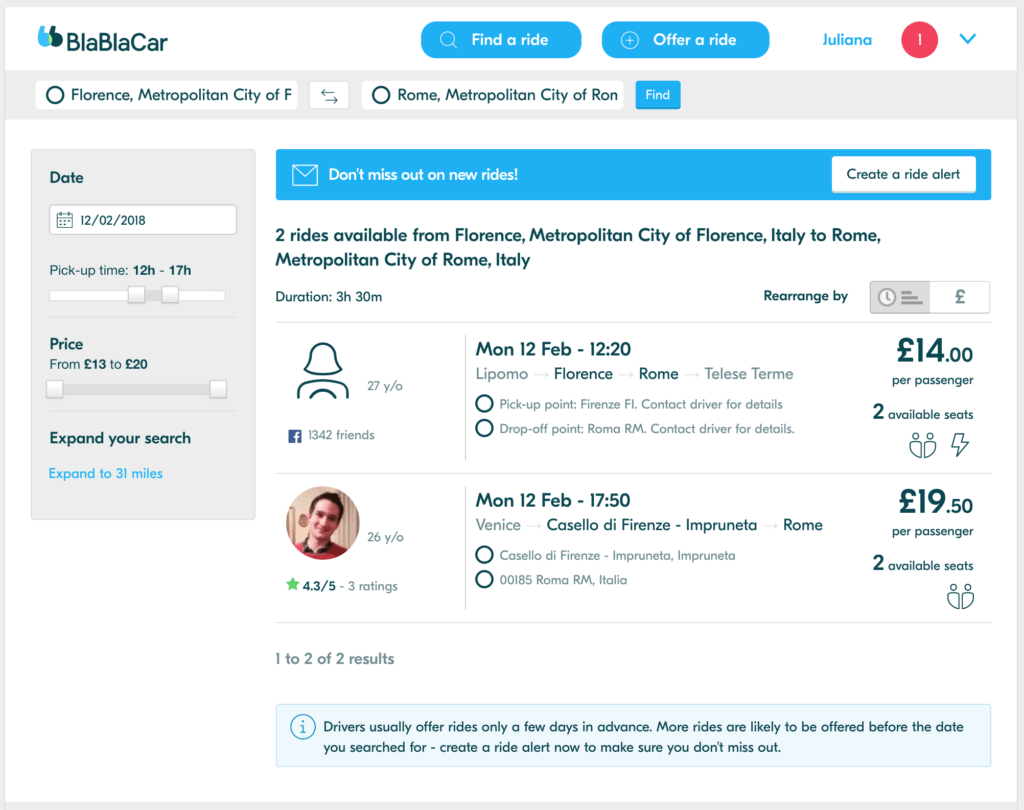Click the Find a ride button
Image resolution: width=1024 pixels, height=810 pixels.
(x=501, y=40)
